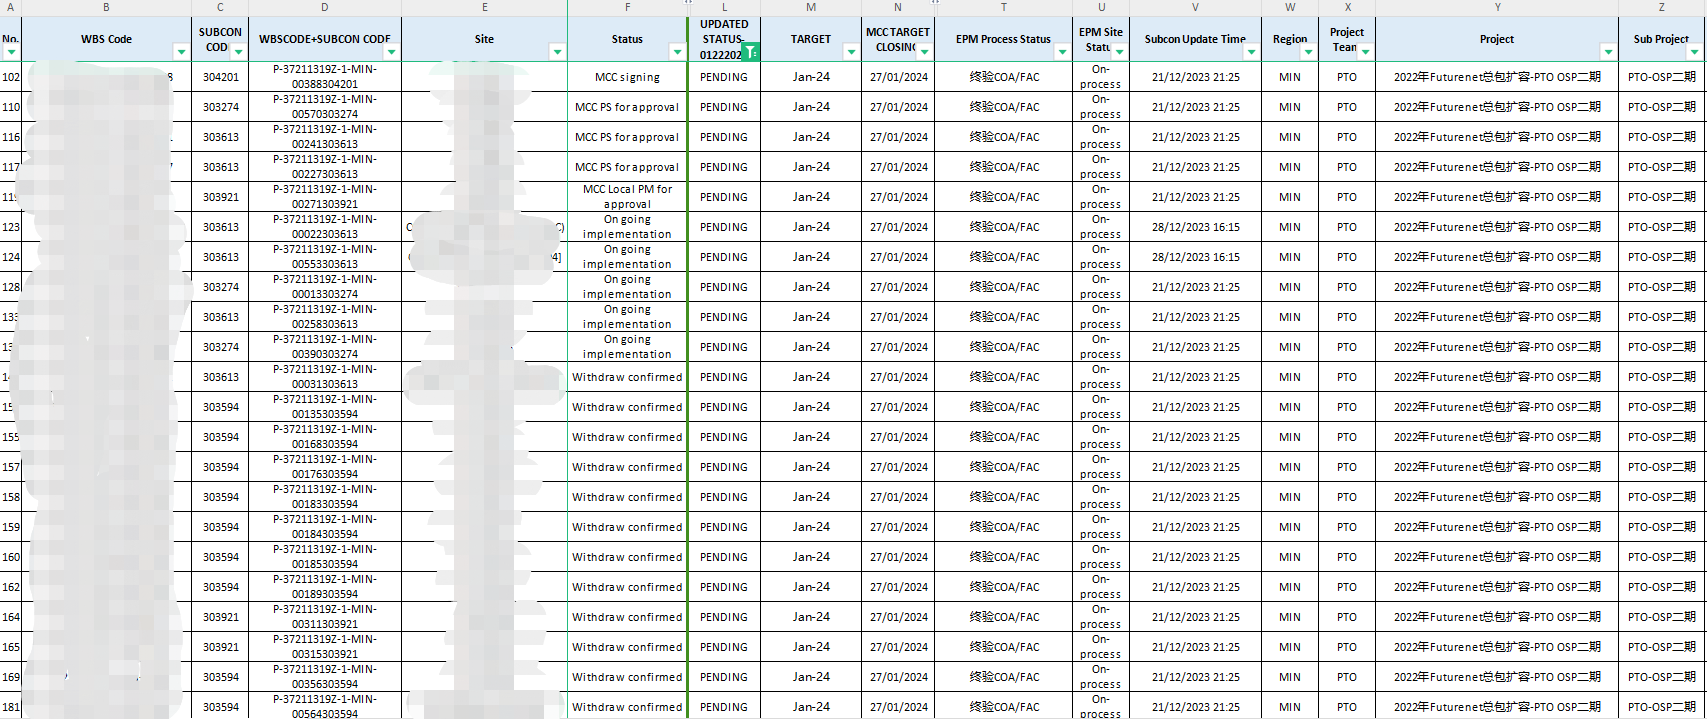Image resolution: width=1707 pixels, height=719 pixels.
Task: Open the Project column filter dropdown
Action: pyautogui.click(x=1608, y=52)
